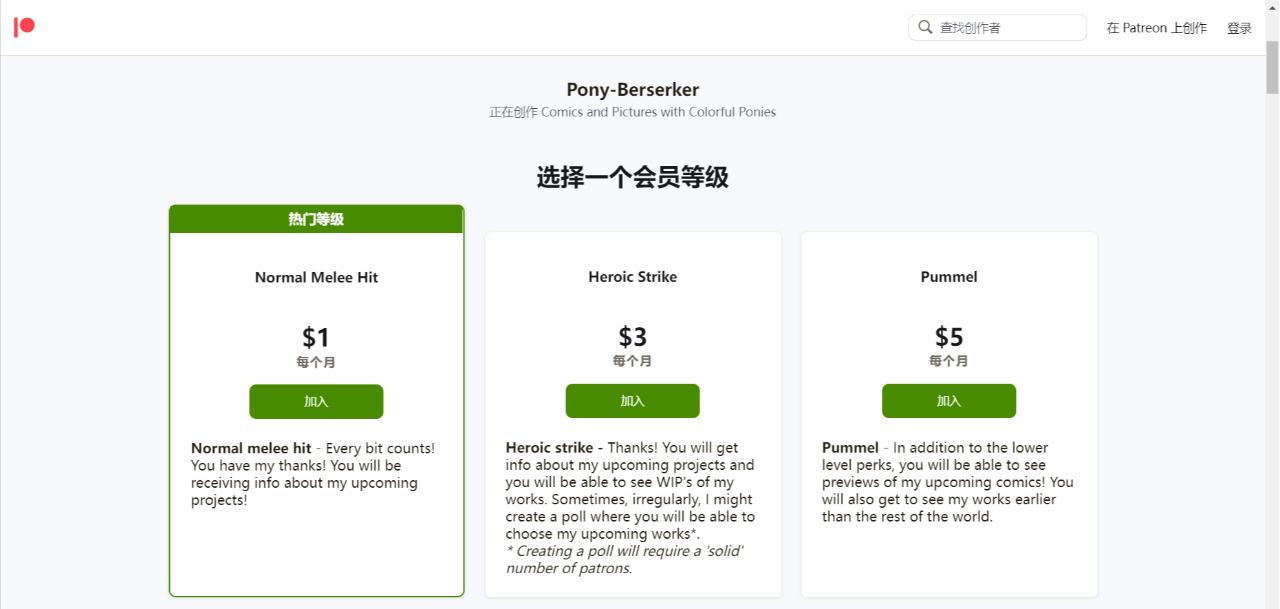Join the $5 Pummel tier
Image resolution: width=1280 pixels, height=609 pixels.
coord(948,401)
